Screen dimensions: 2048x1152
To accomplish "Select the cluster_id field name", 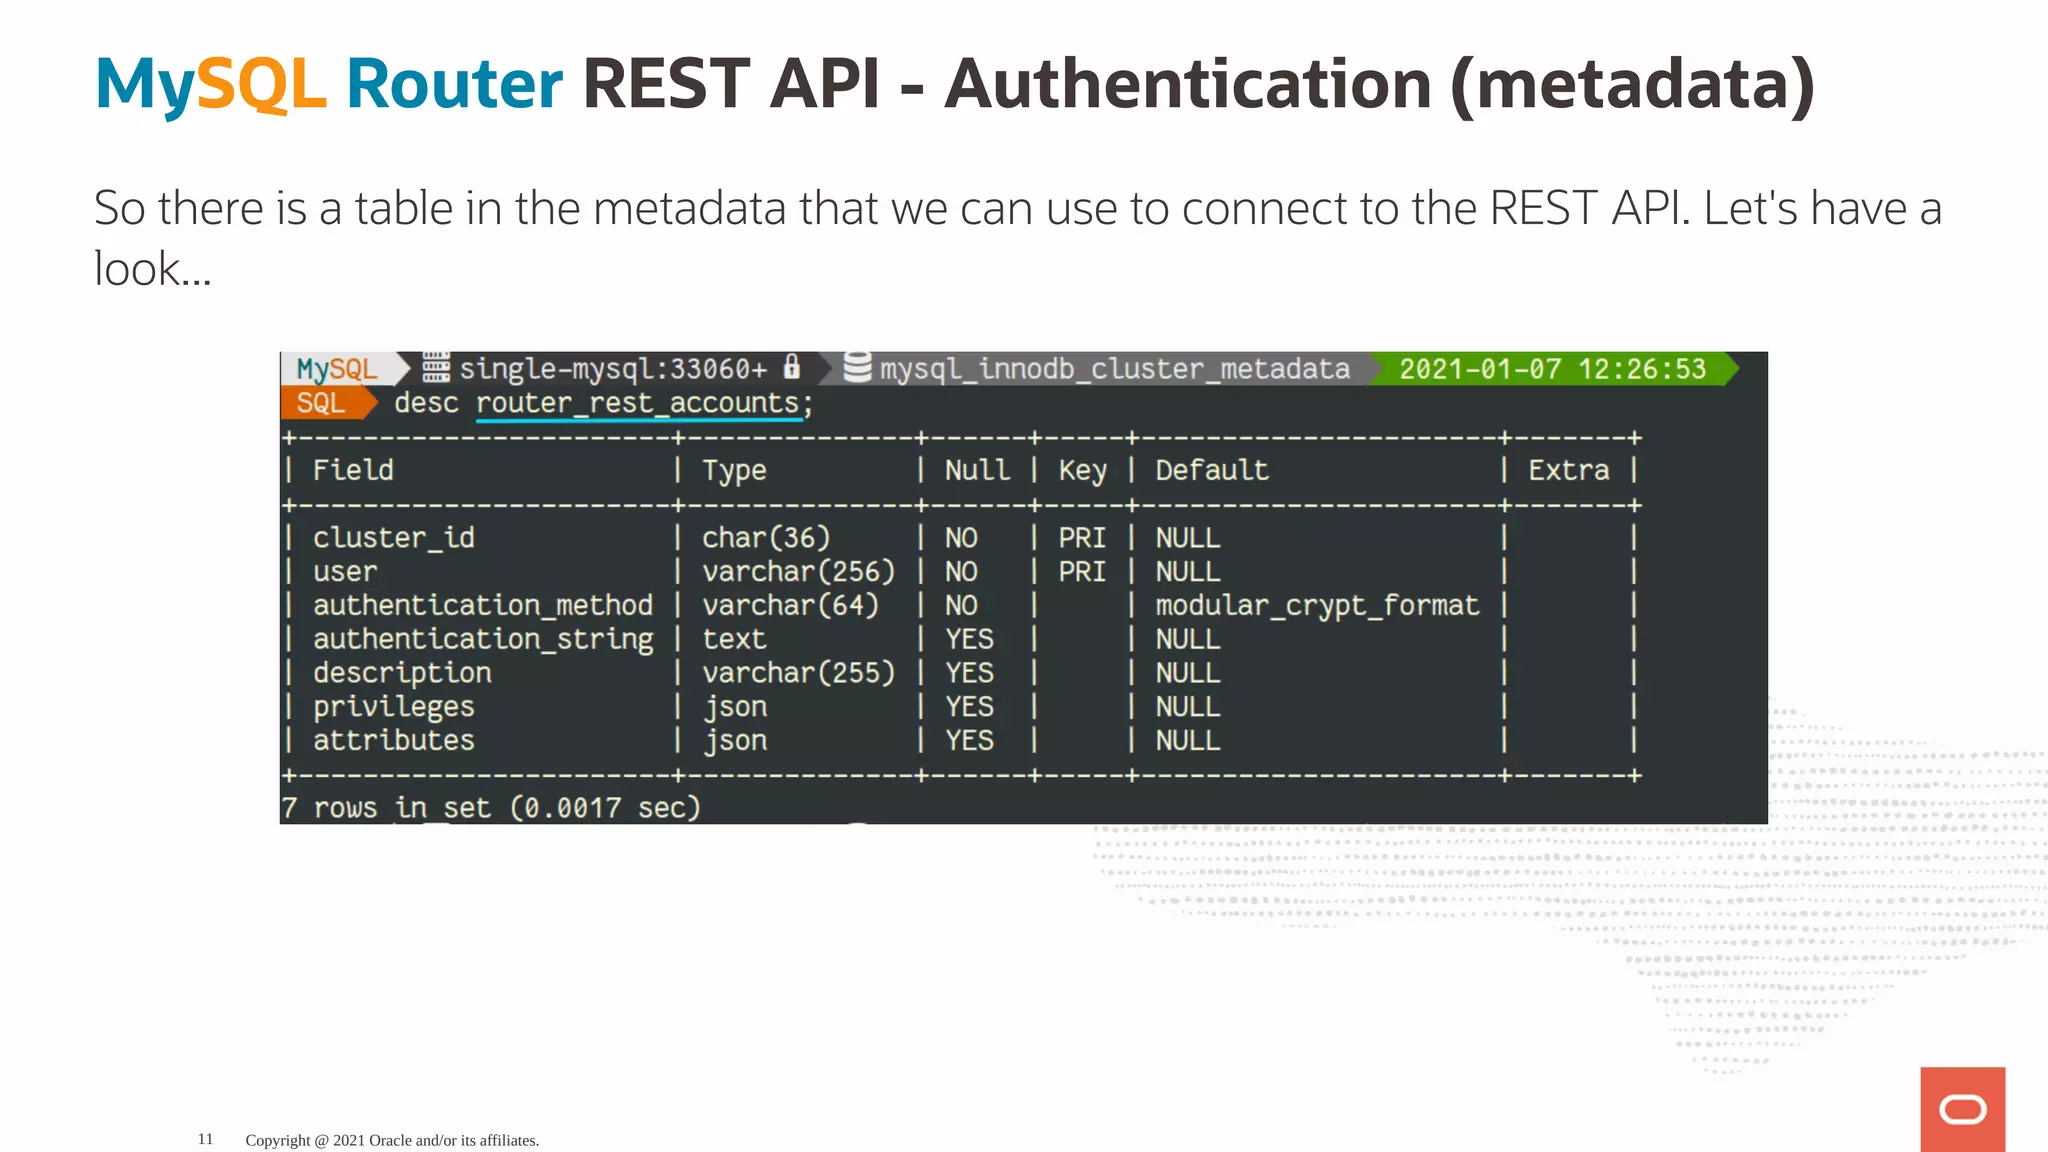I will (x=394, y=538).
